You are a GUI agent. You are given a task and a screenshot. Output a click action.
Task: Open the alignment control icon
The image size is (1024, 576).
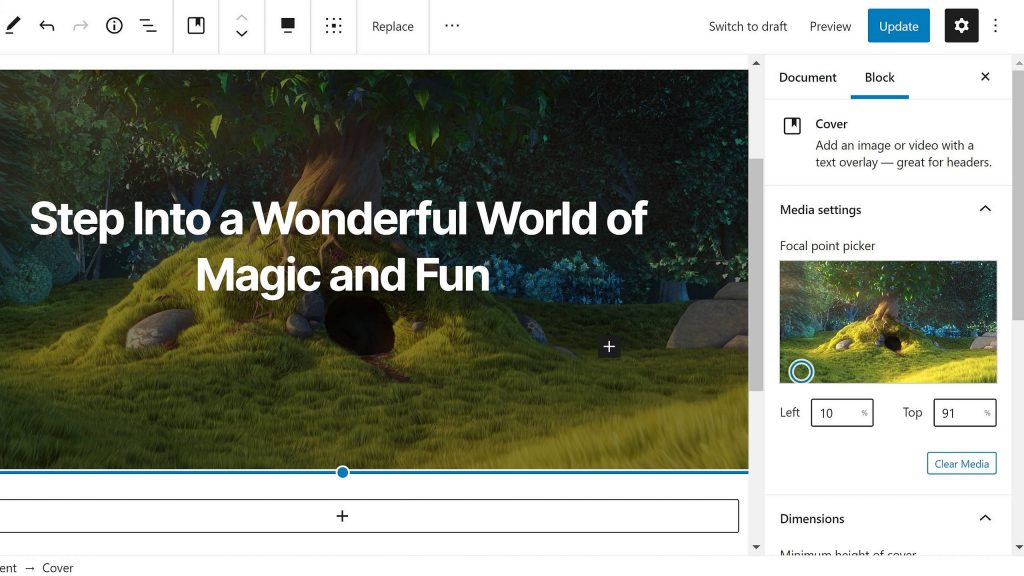[288, 26]
